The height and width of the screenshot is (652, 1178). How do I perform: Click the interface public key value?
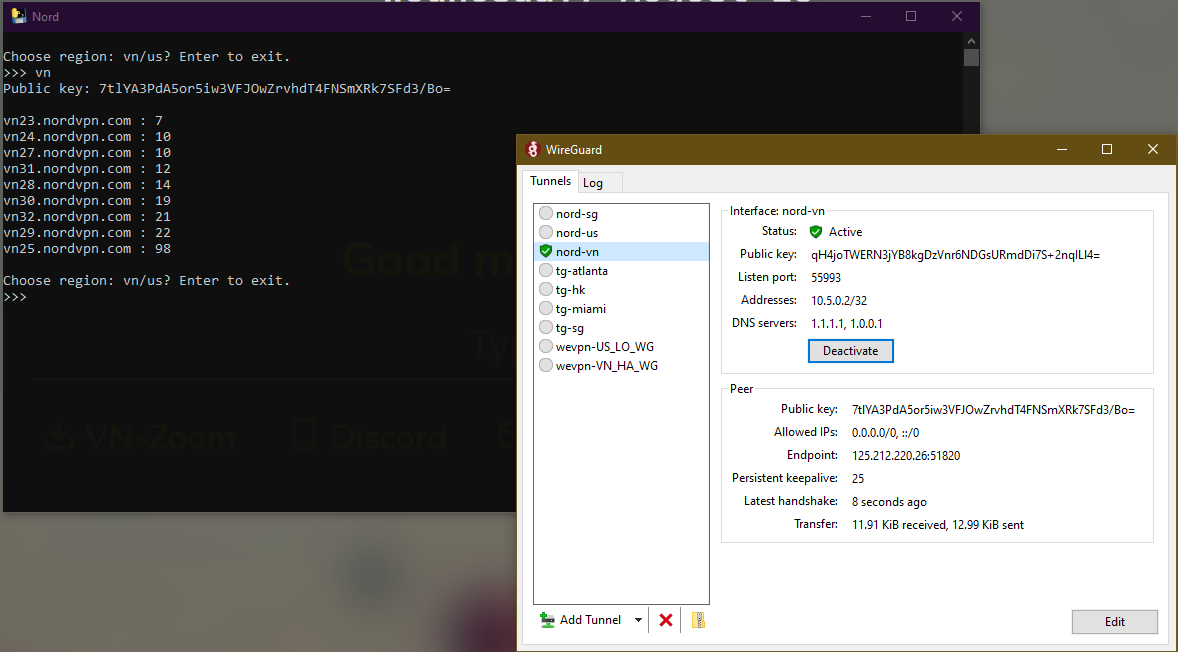(x=955, y=255)
